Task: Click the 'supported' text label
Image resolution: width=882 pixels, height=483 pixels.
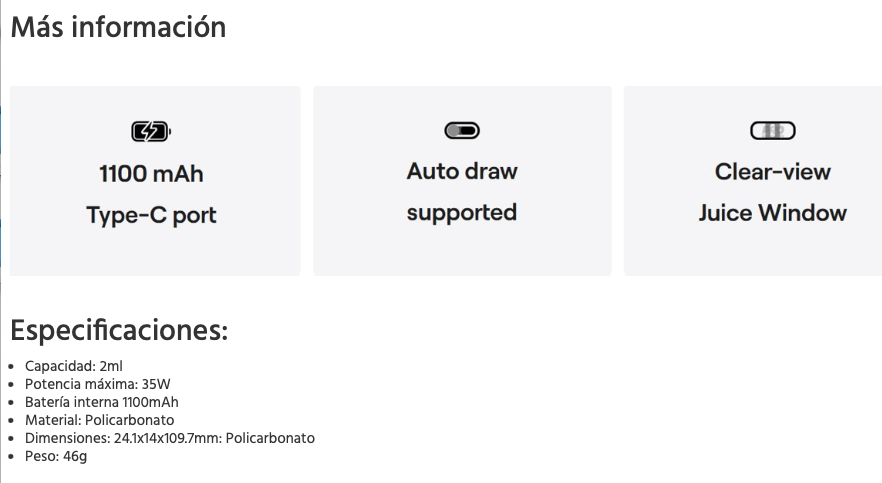Action: 462,213
